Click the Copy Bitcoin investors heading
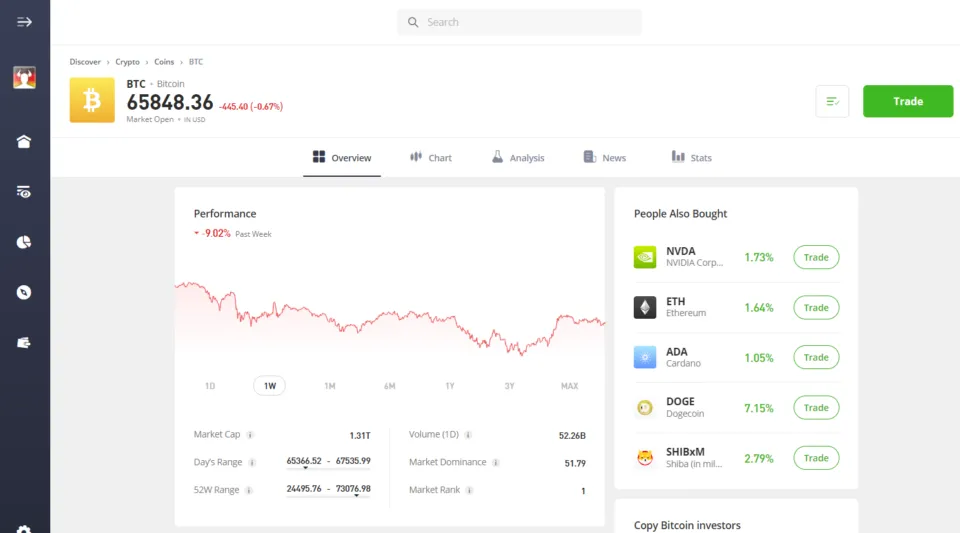This screenshot has height=533, width=960. (687, 525)
